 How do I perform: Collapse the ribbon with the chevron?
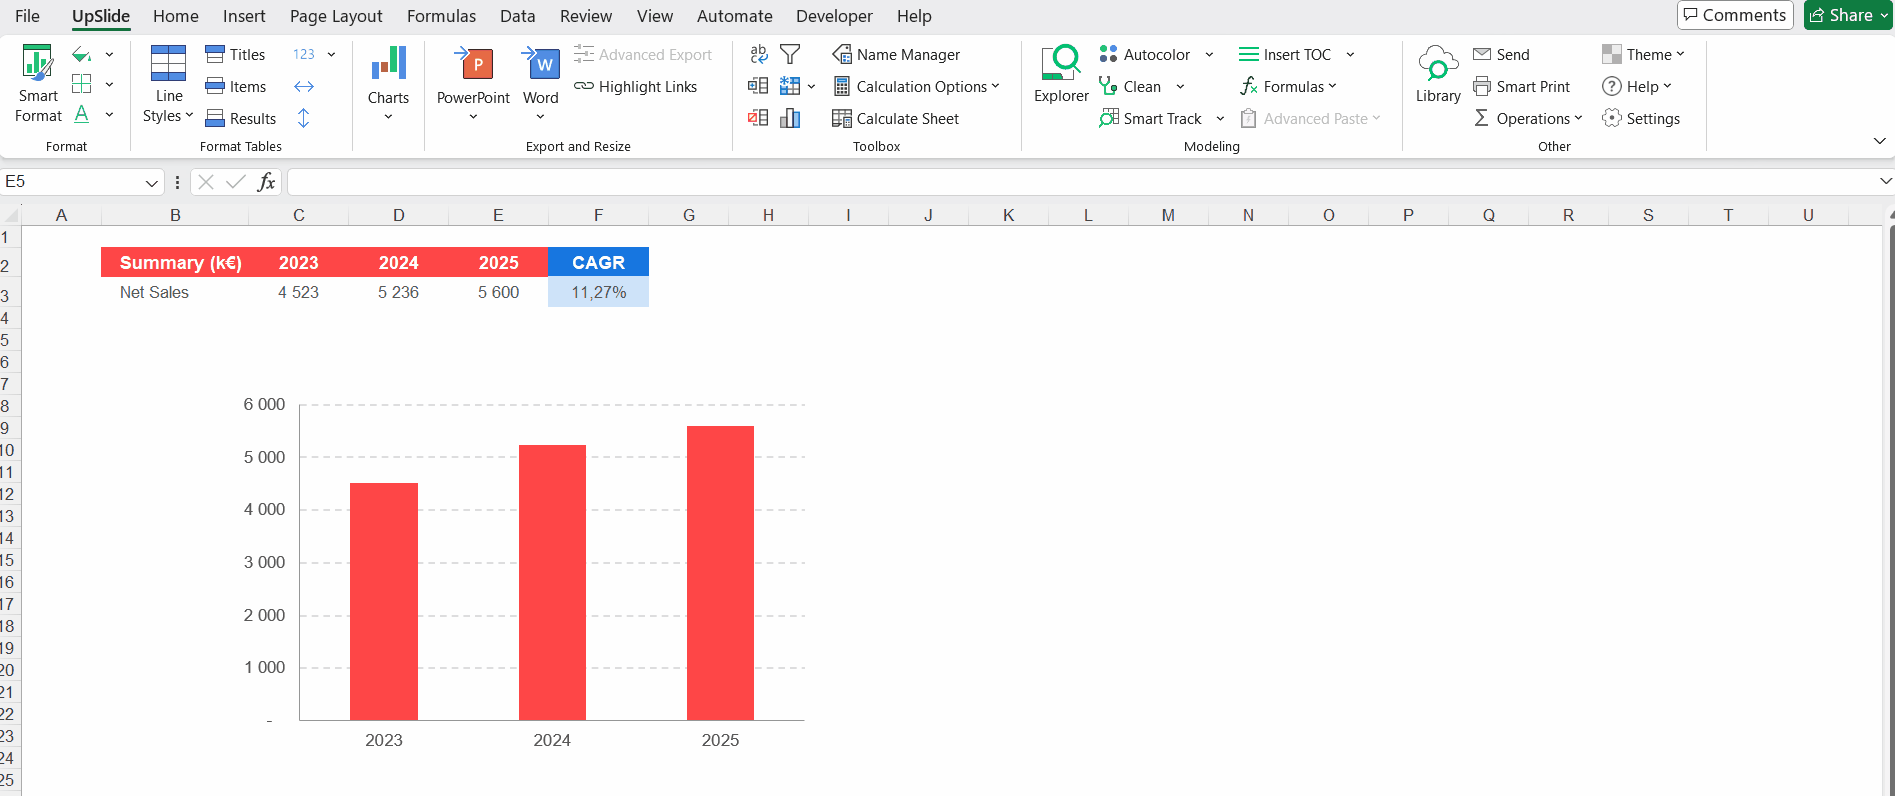(1879, 141)
